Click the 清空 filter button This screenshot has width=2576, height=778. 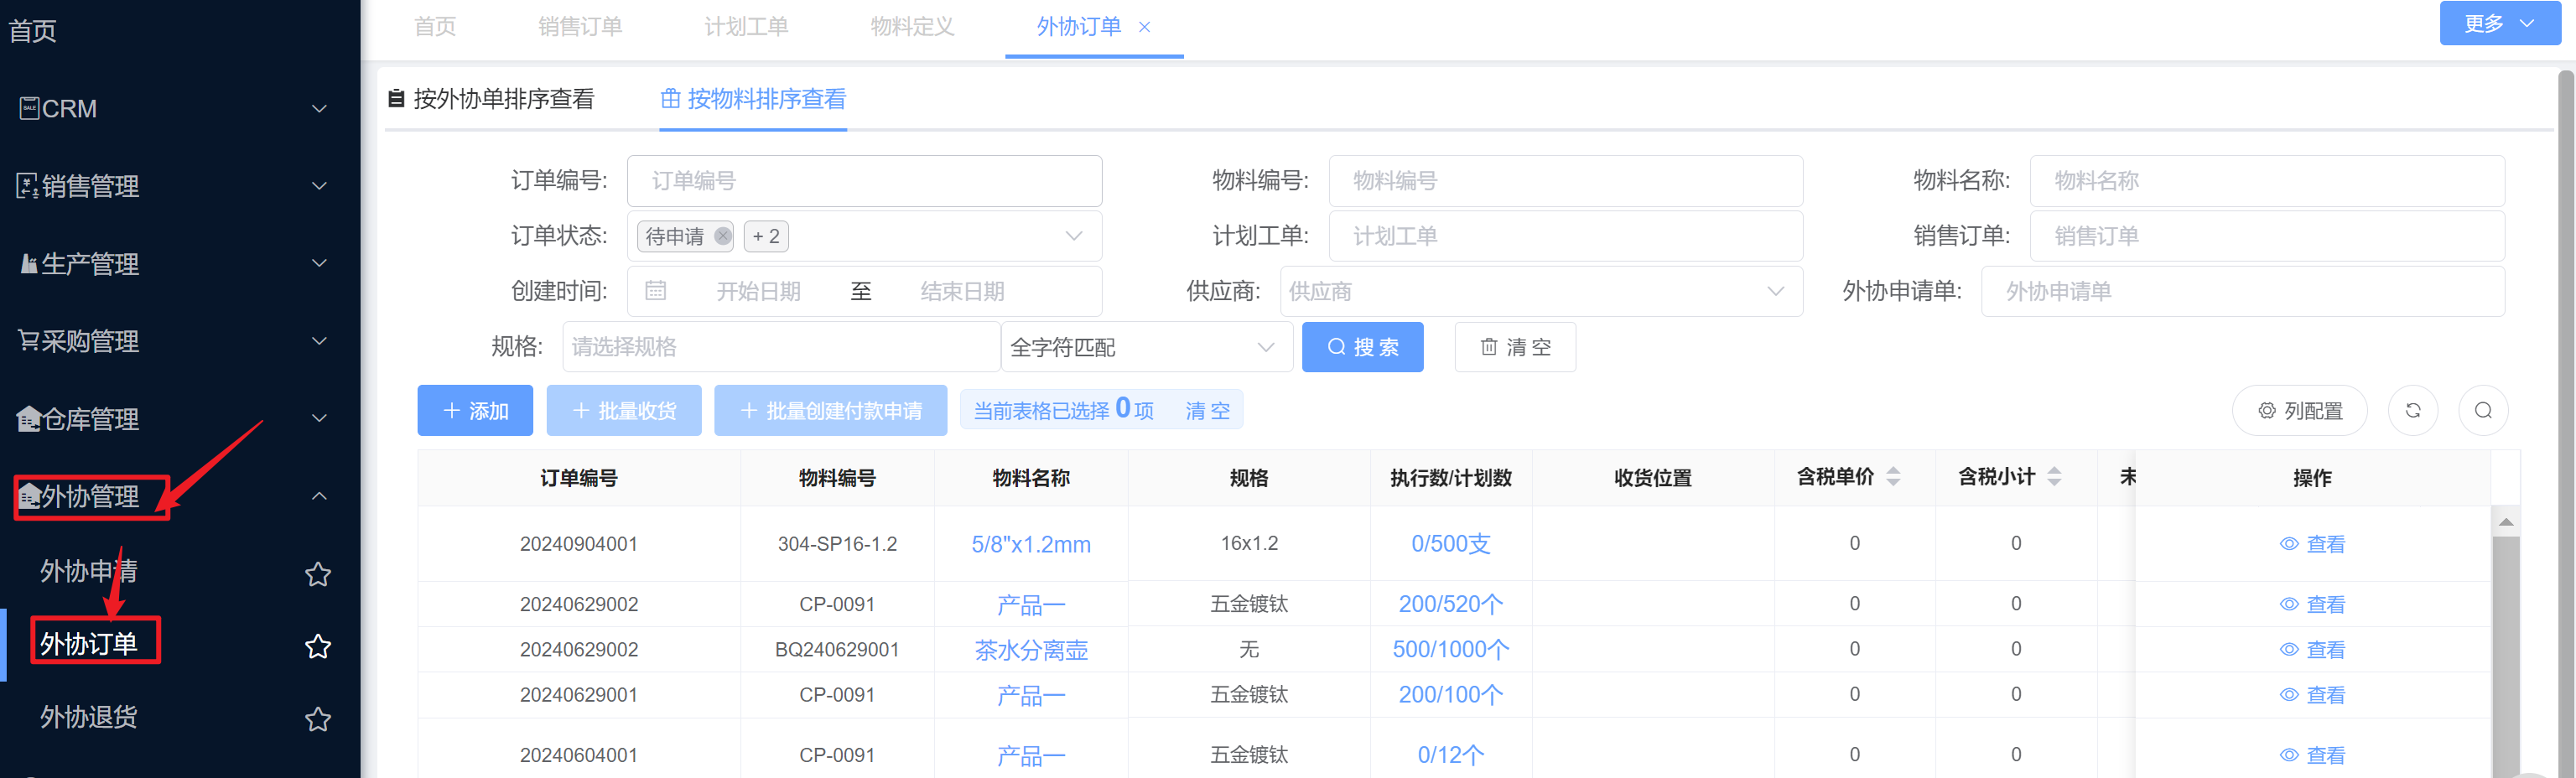(x=1515, y=347)
